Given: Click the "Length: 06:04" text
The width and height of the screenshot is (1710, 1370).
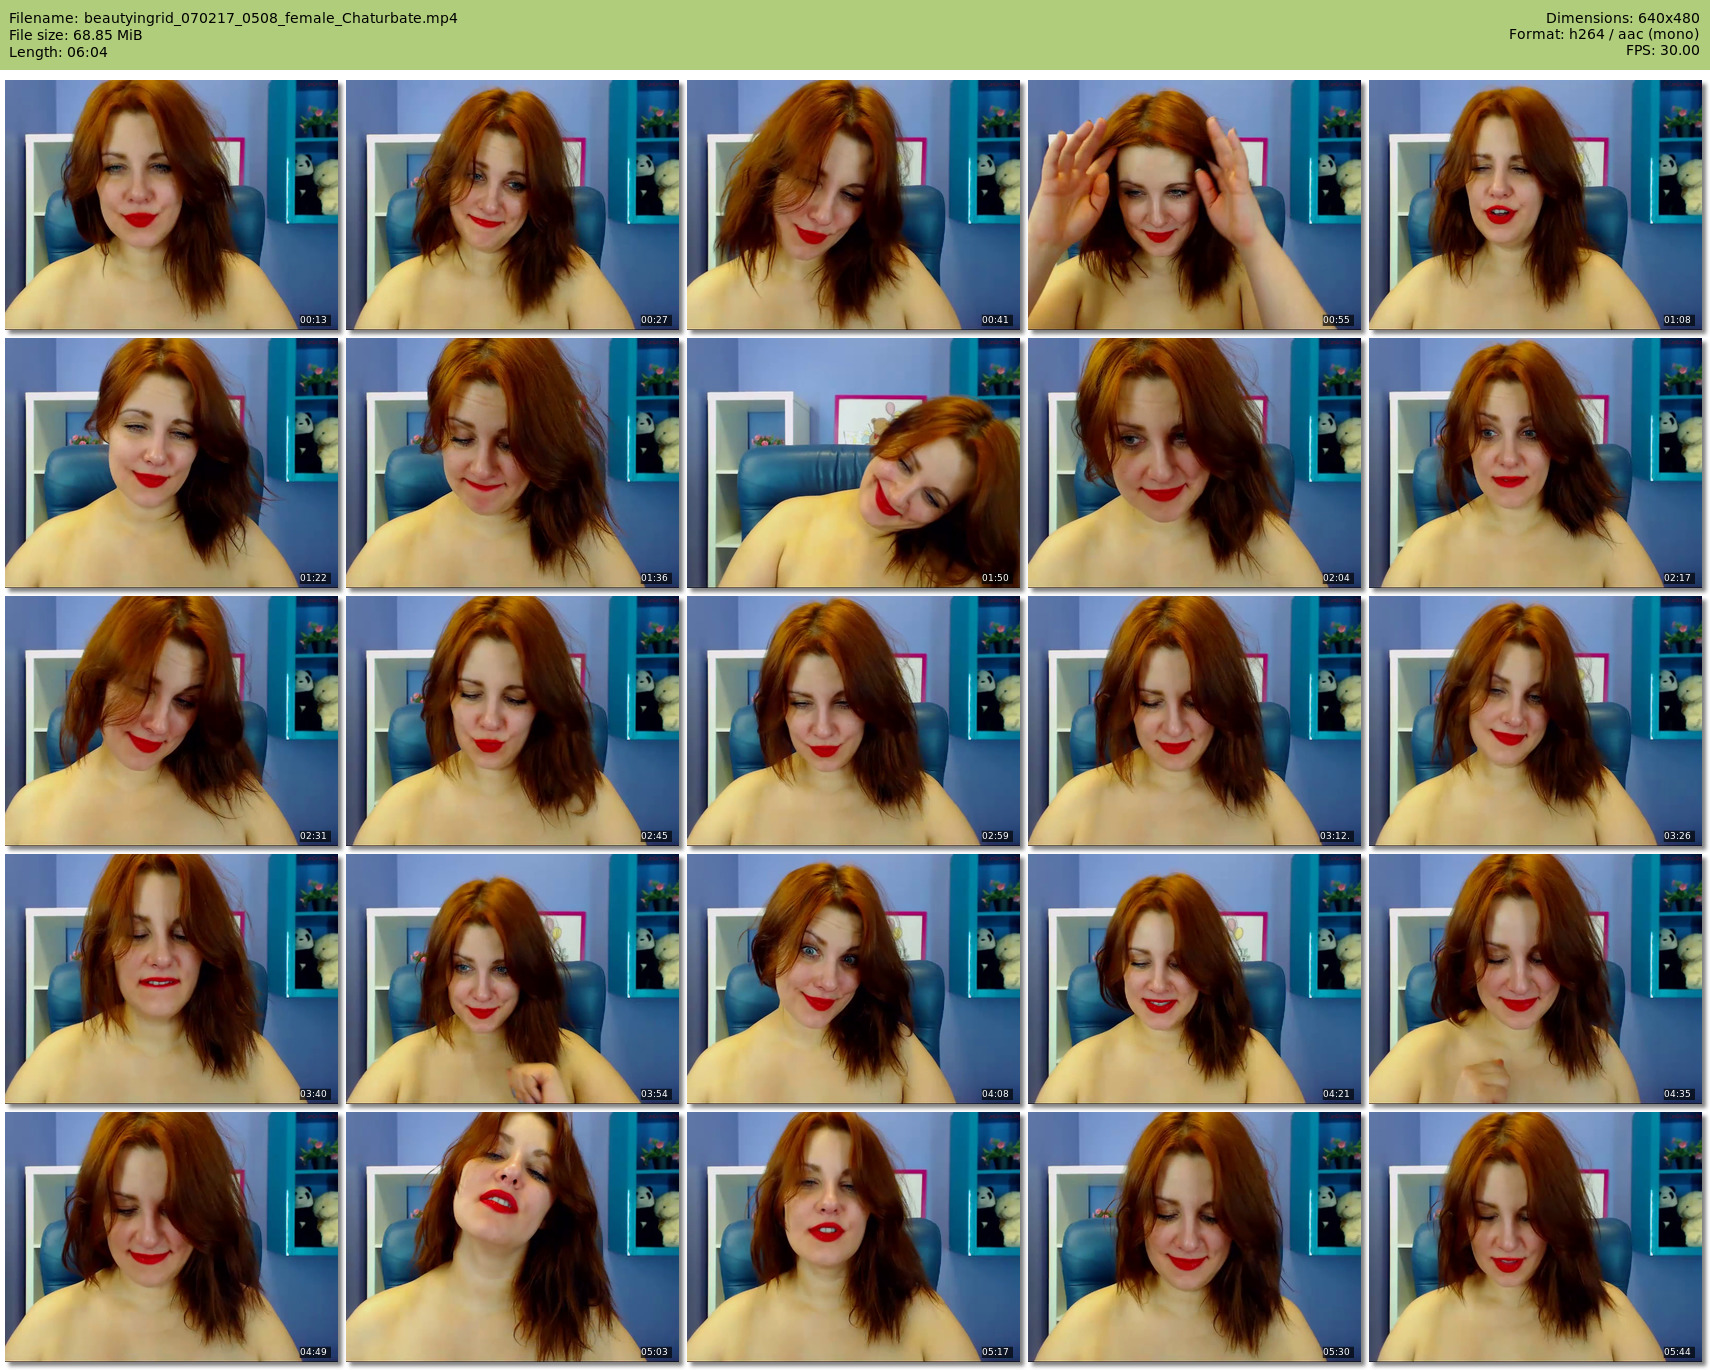Looking at the screenshot, I should pos(58,52).
